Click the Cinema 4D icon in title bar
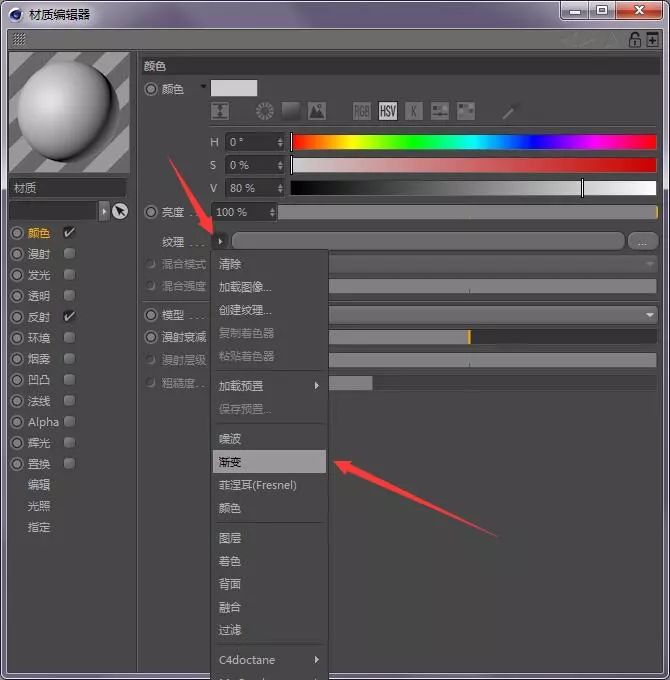This screenshot has width=670, height=680. [x=16, y=14]
